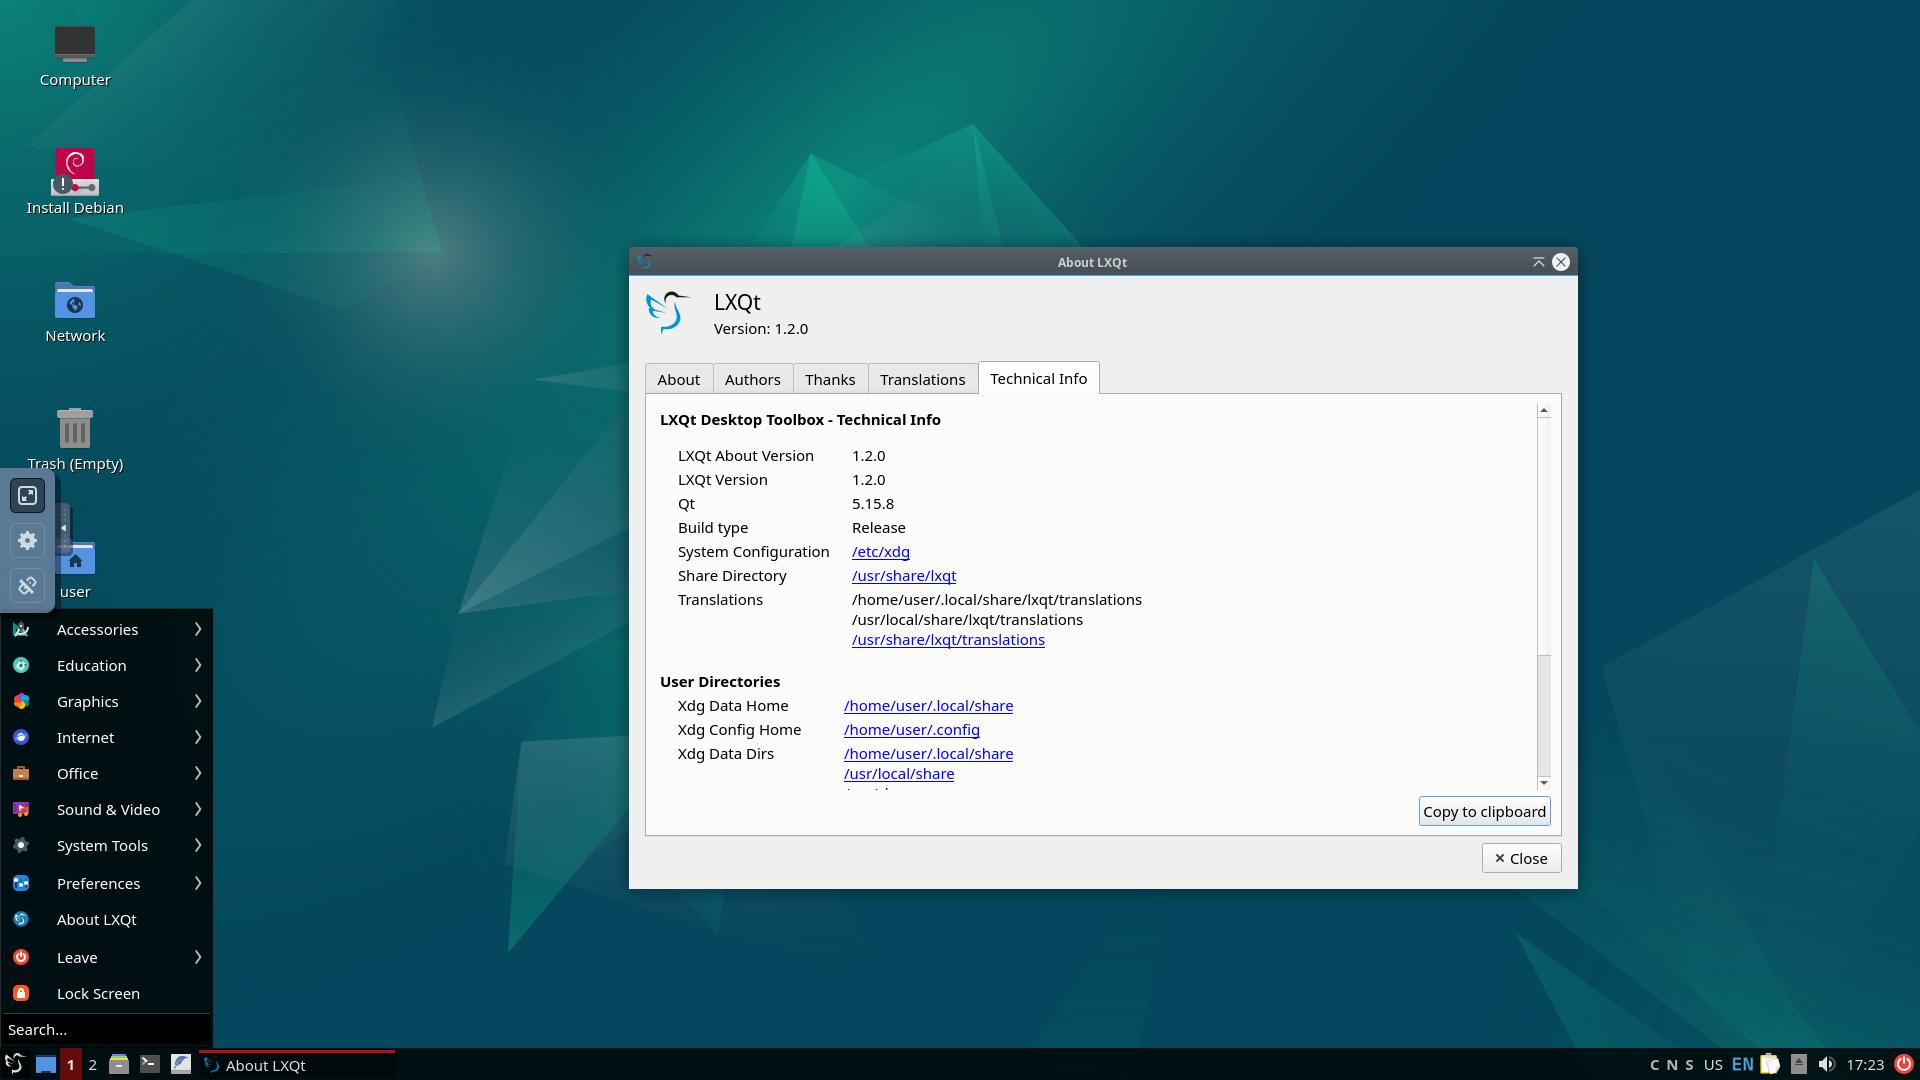Select the Technical Info tab
Image resolution: width=1920 pixels, height=1080 pixels.
click(x=1038, y=378)
